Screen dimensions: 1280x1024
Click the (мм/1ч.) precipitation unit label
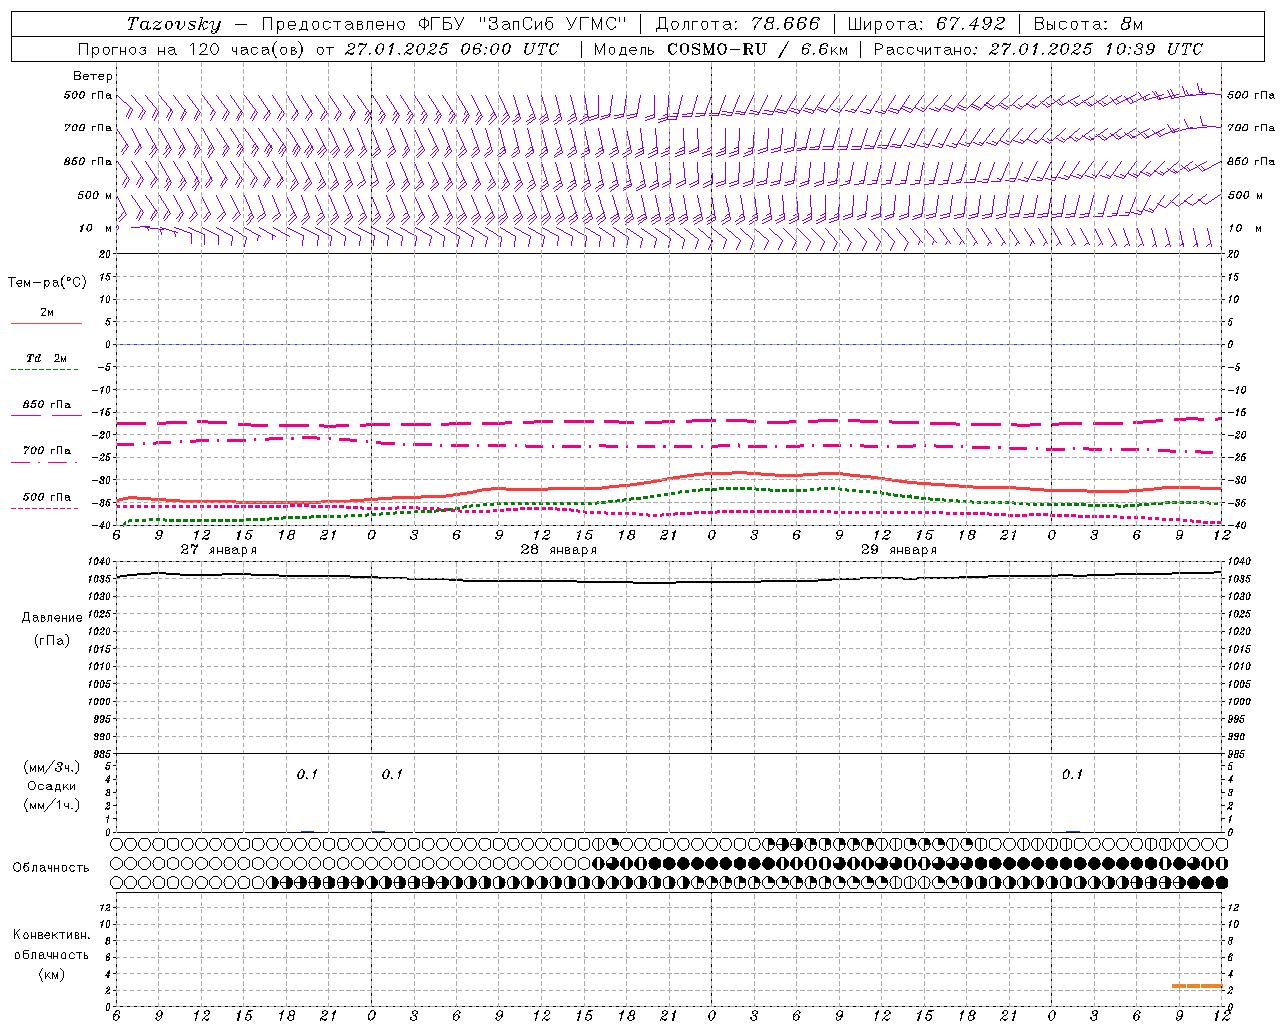52,805
